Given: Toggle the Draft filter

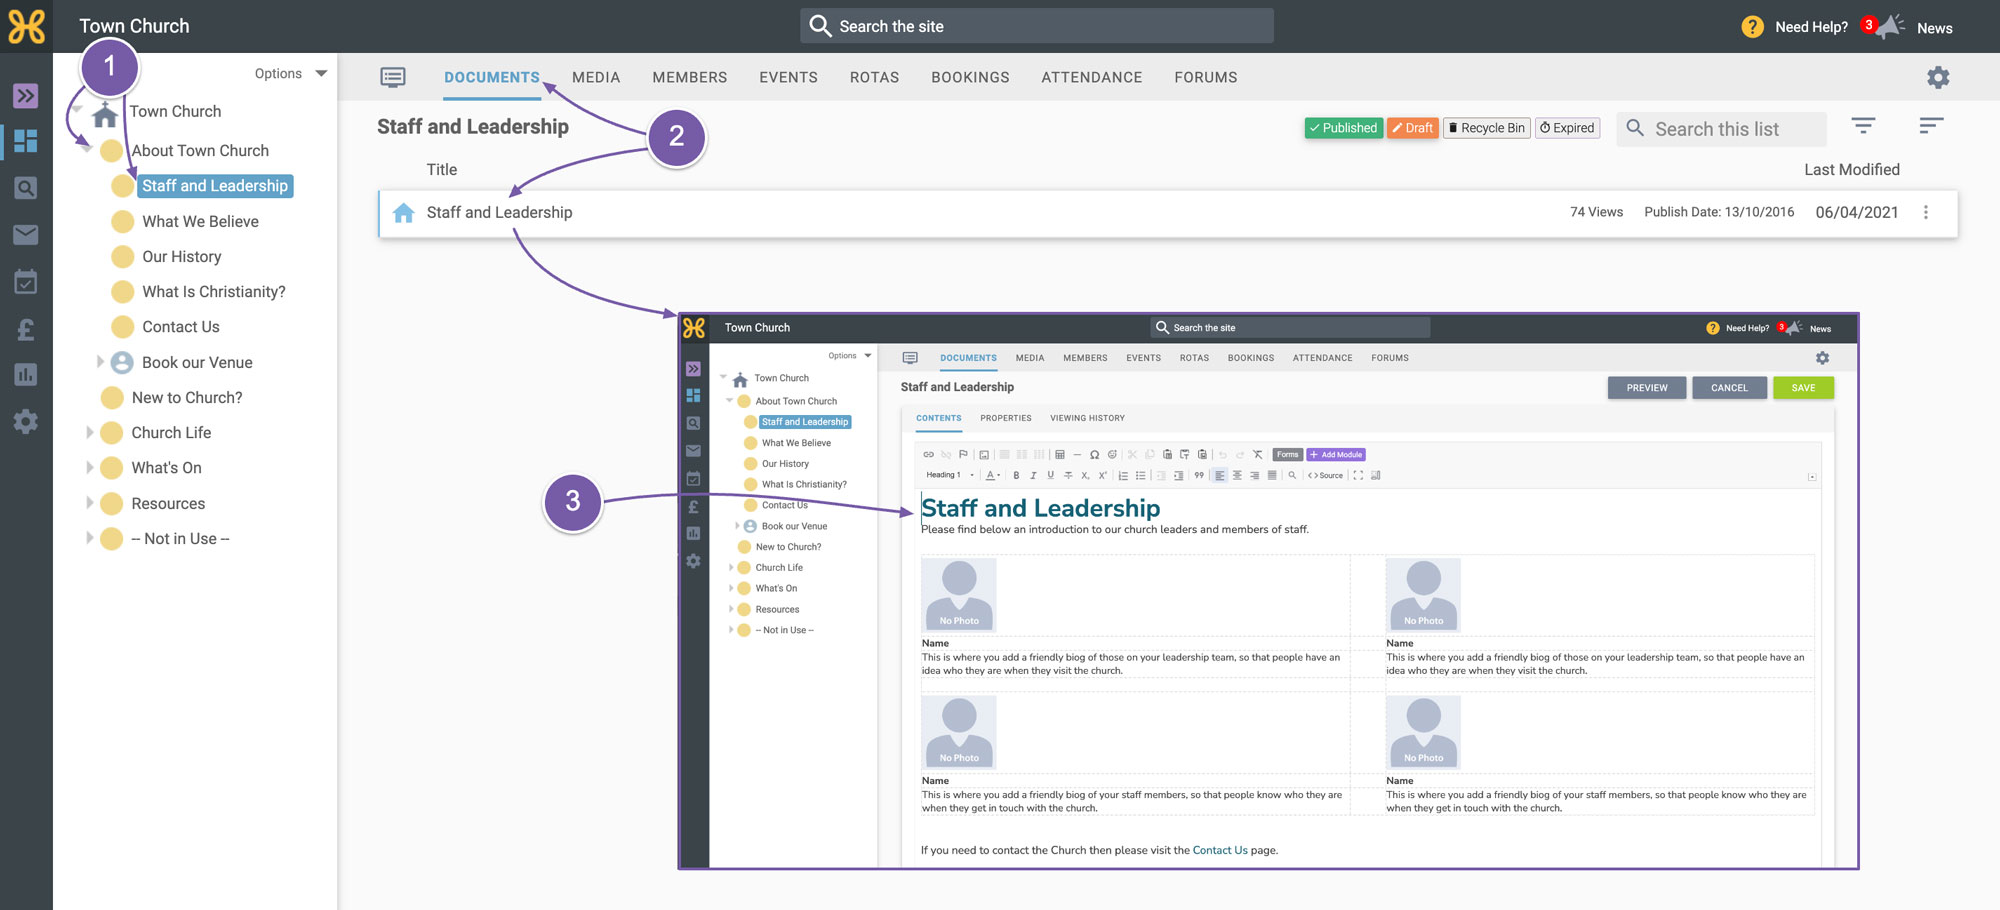Looking at the screenshot, I should click(1412, 128).
